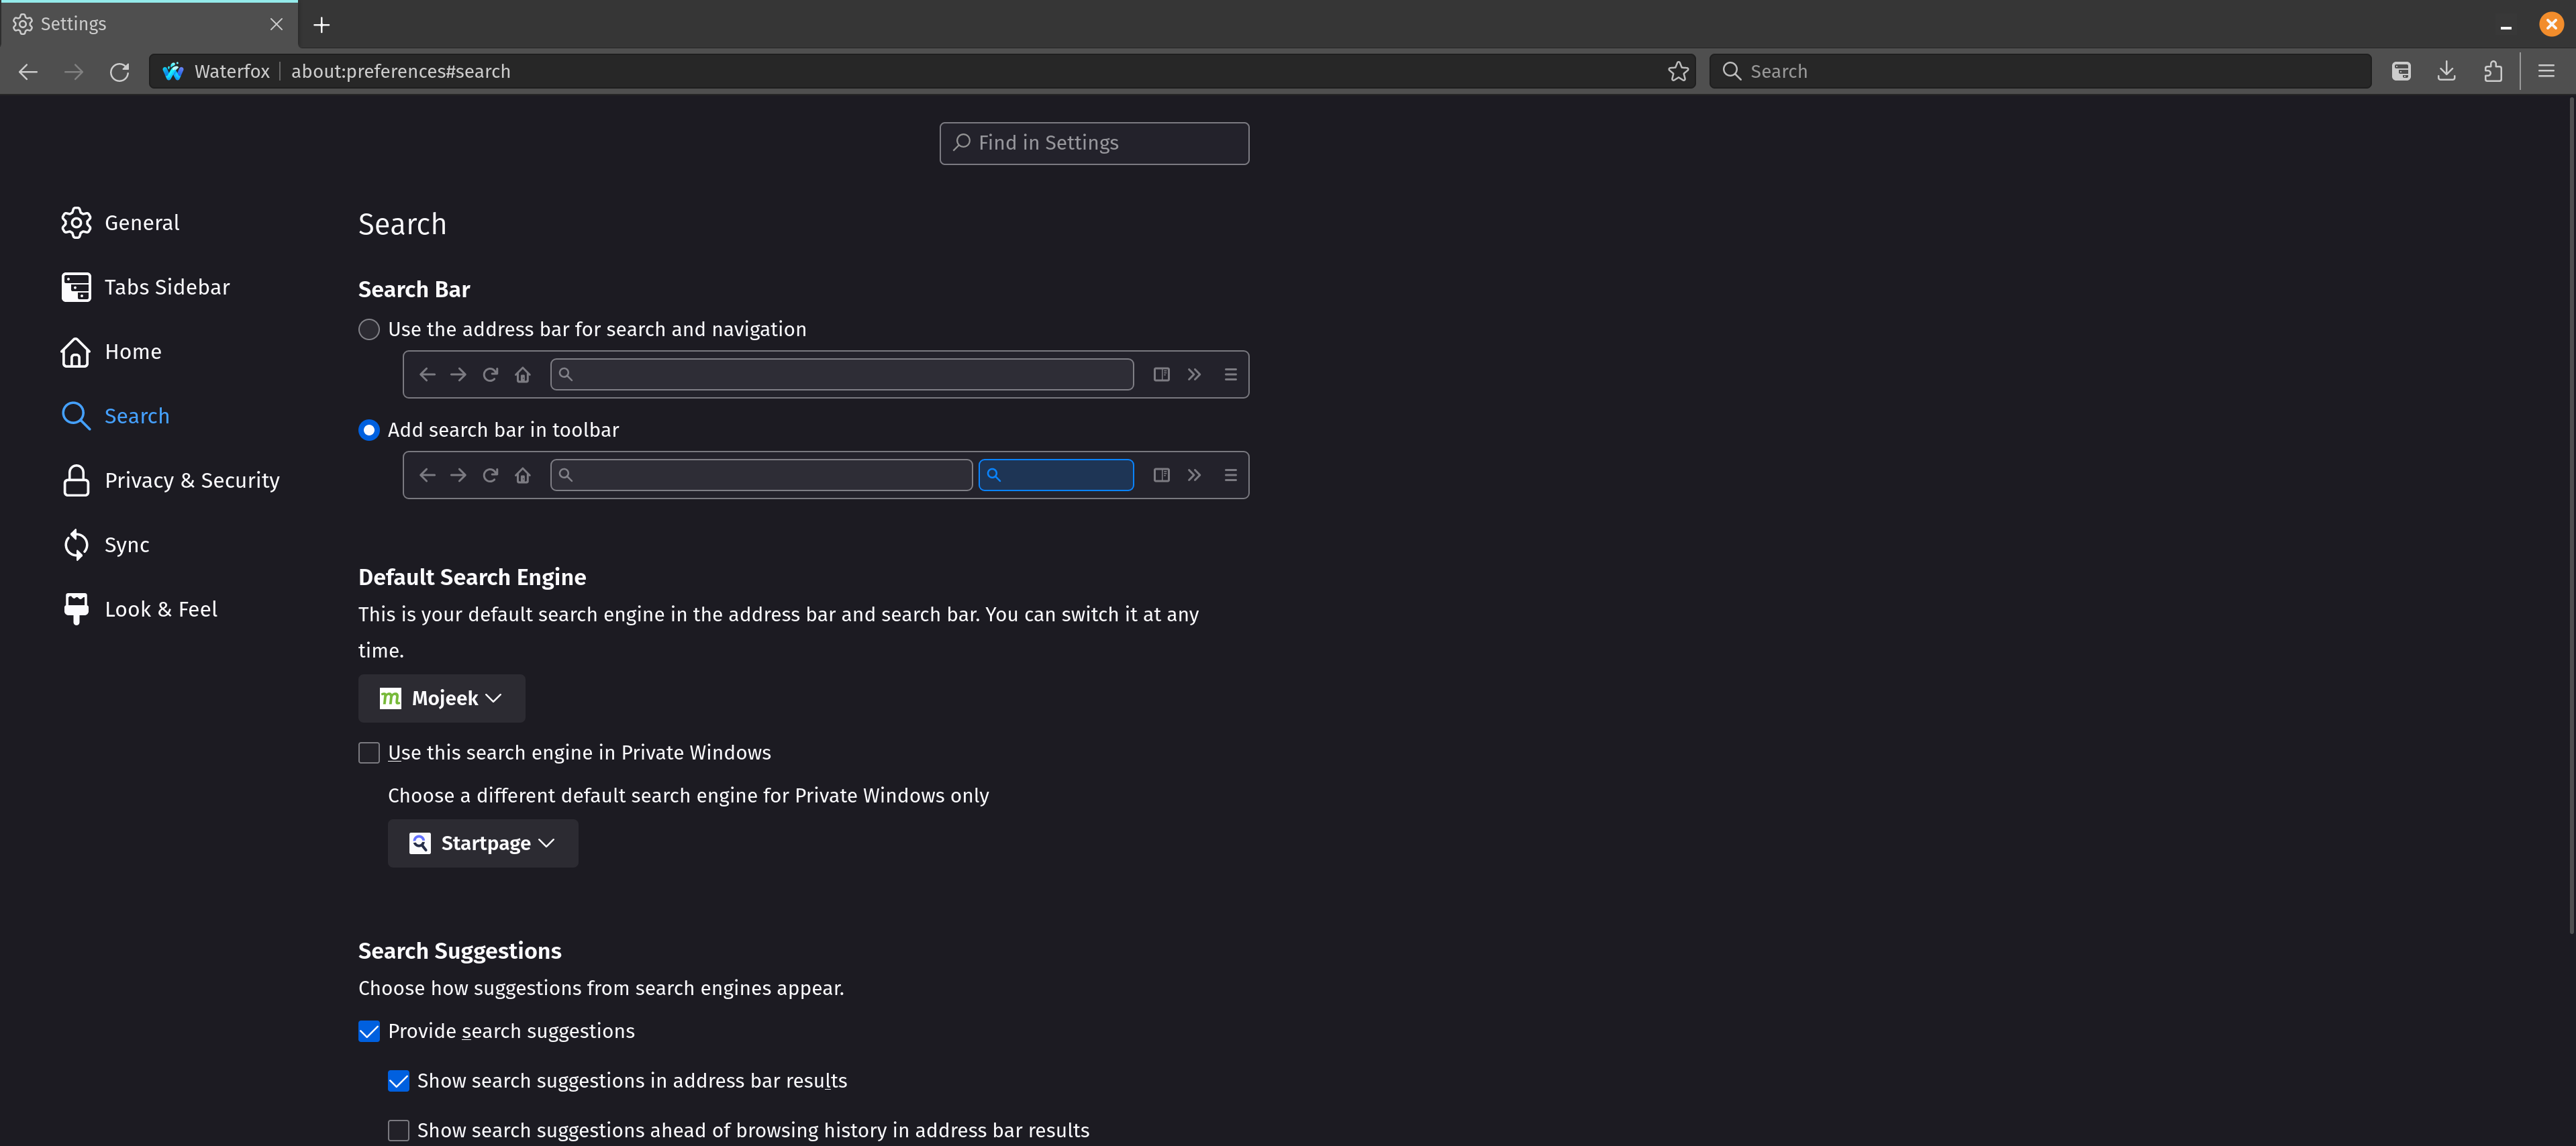The image size is (2576, 1146).
Task: Open the Look & Feel settings category
Action: click(x=161, y=609)
